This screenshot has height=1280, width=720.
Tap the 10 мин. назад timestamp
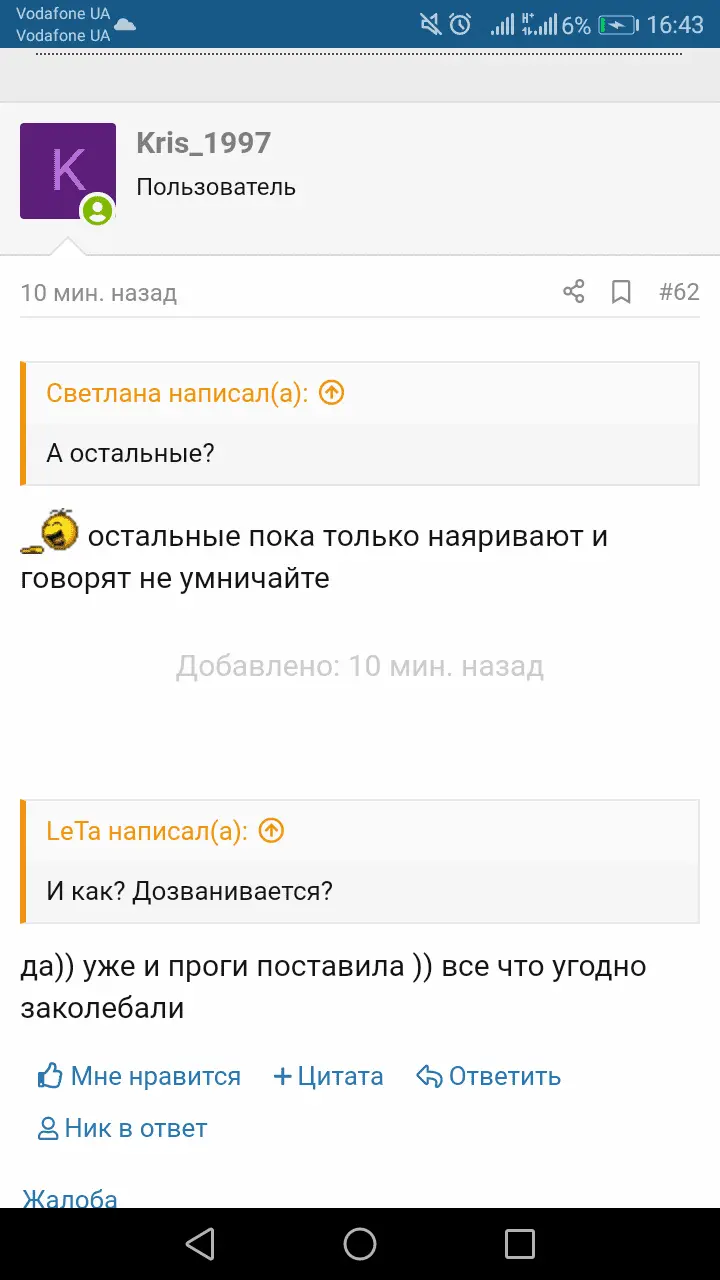pyautogui.click(x=99, y=293)
